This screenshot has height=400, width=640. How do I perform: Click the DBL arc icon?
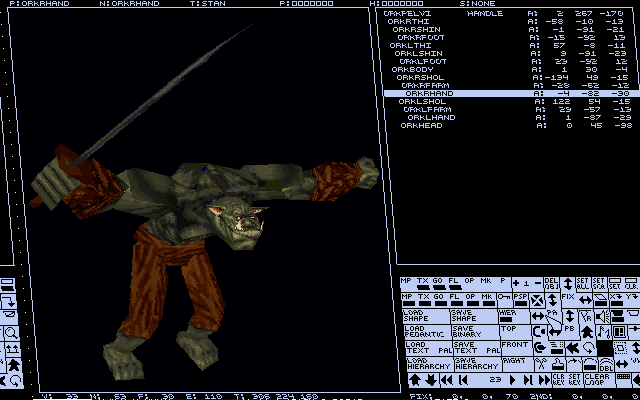tap(607, 365)
